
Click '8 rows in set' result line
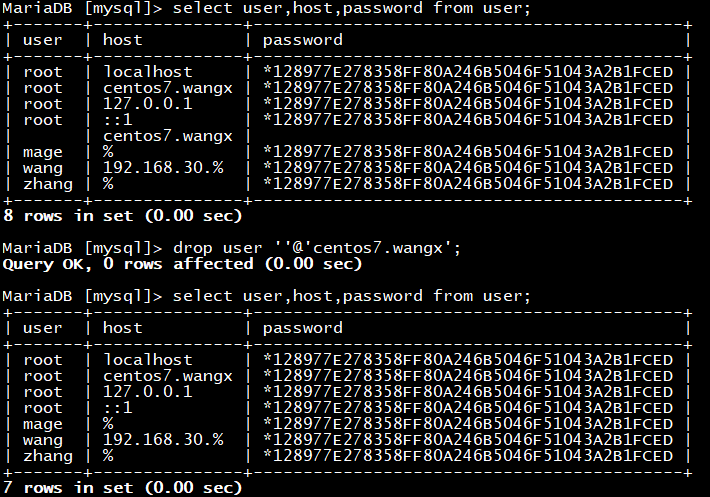click(x=122, y=215)
